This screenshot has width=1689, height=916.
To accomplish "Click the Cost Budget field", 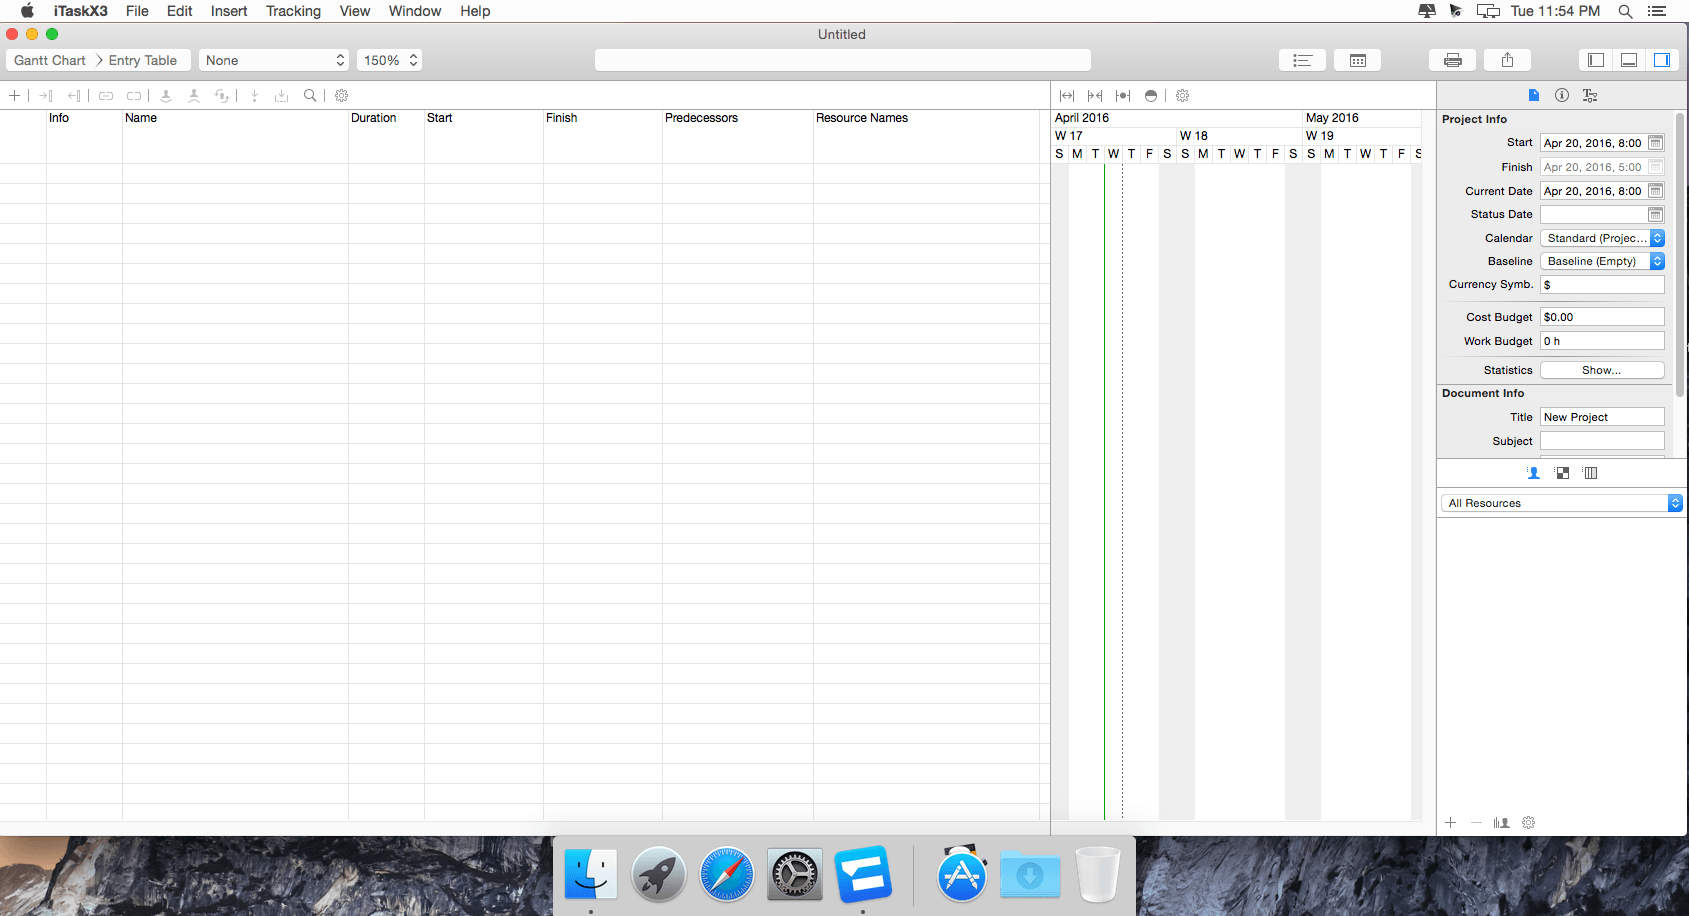I will coord(1602,317).
